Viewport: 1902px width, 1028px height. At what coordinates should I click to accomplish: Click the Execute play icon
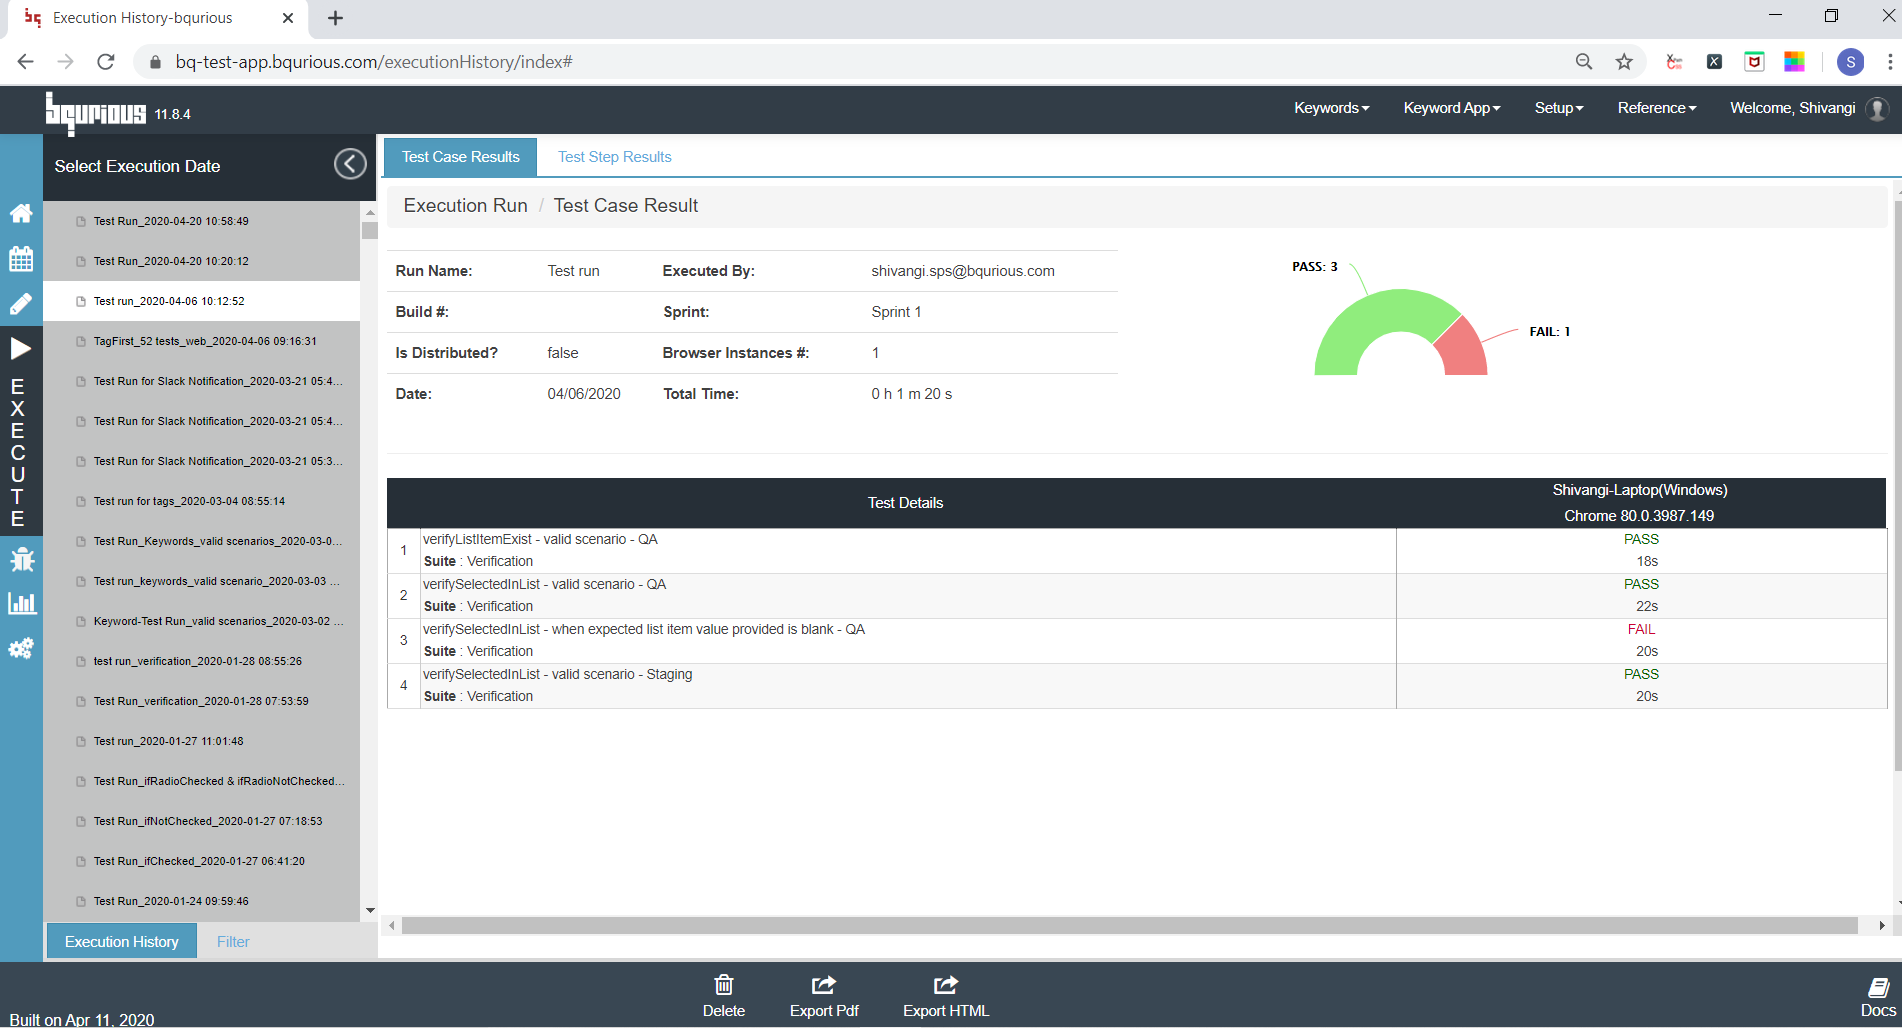(21, 348)
